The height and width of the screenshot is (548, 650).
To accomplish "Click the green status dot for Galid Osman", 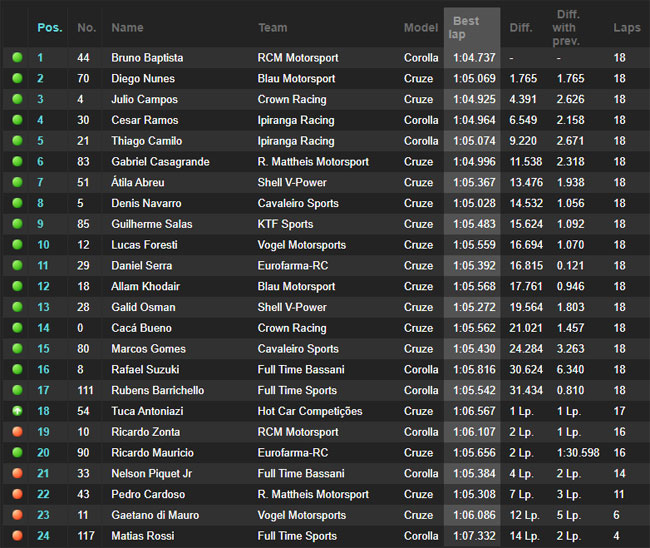I will tap(17, 307).
